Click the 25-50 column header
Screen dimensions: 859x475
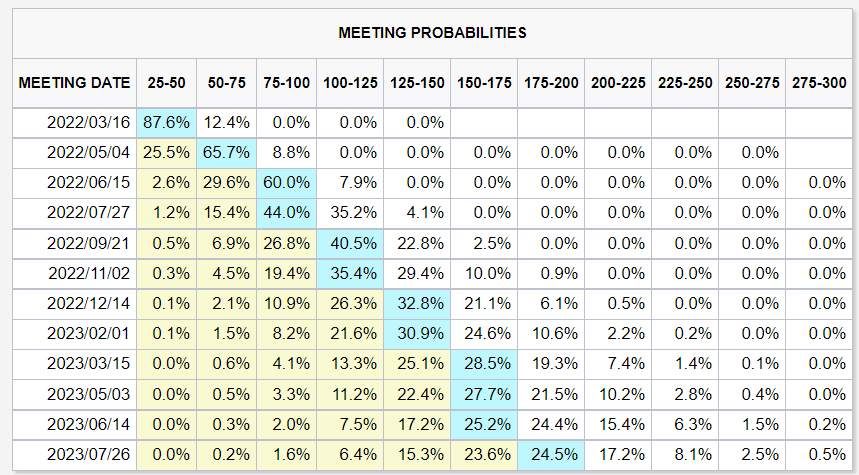(167, 82)
